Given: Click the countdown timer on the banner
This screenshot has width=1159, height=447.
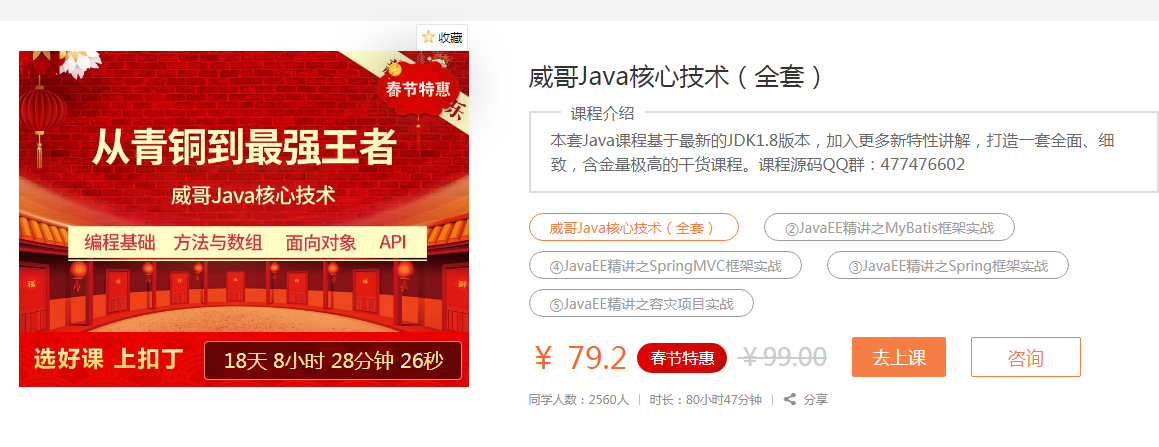Looking at the screenshot, I should pyautogui.click(x=333, y=361).
